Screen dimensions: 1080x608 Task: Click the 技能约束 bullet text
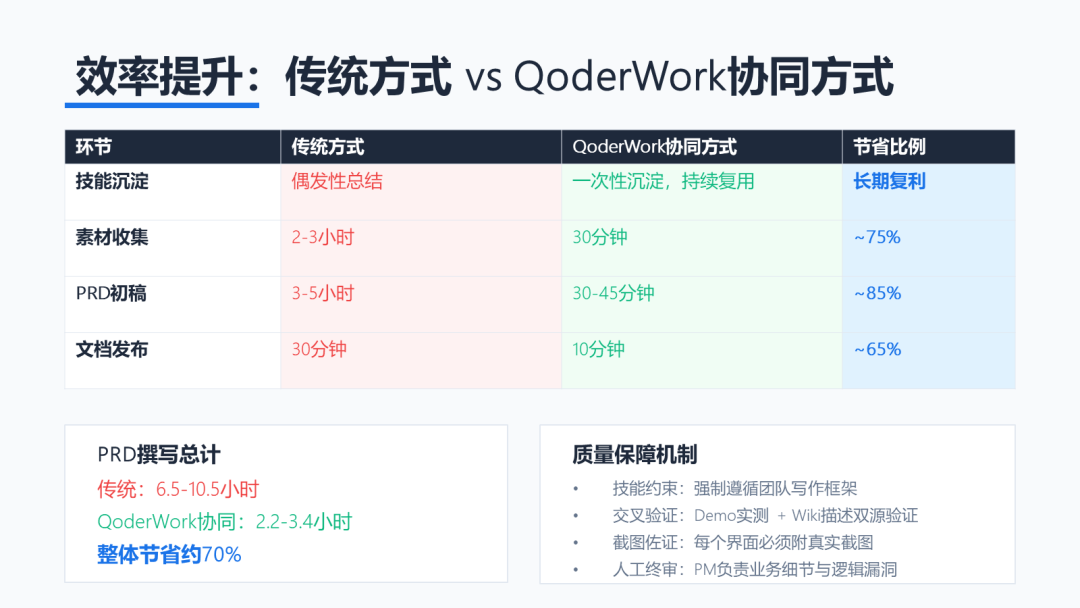[x=735, y=489]
